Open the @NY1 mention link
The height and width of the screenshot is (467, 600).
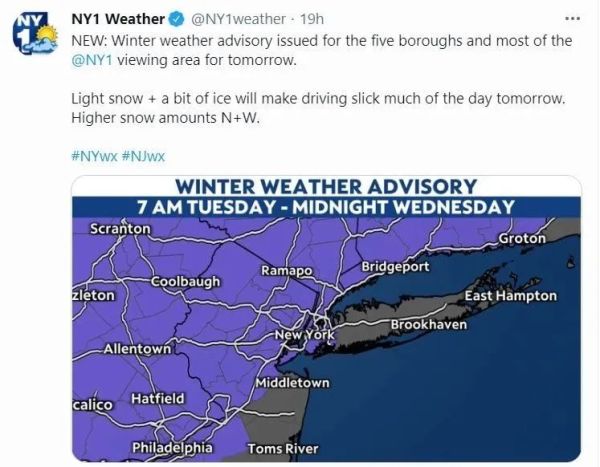point(92,60)
